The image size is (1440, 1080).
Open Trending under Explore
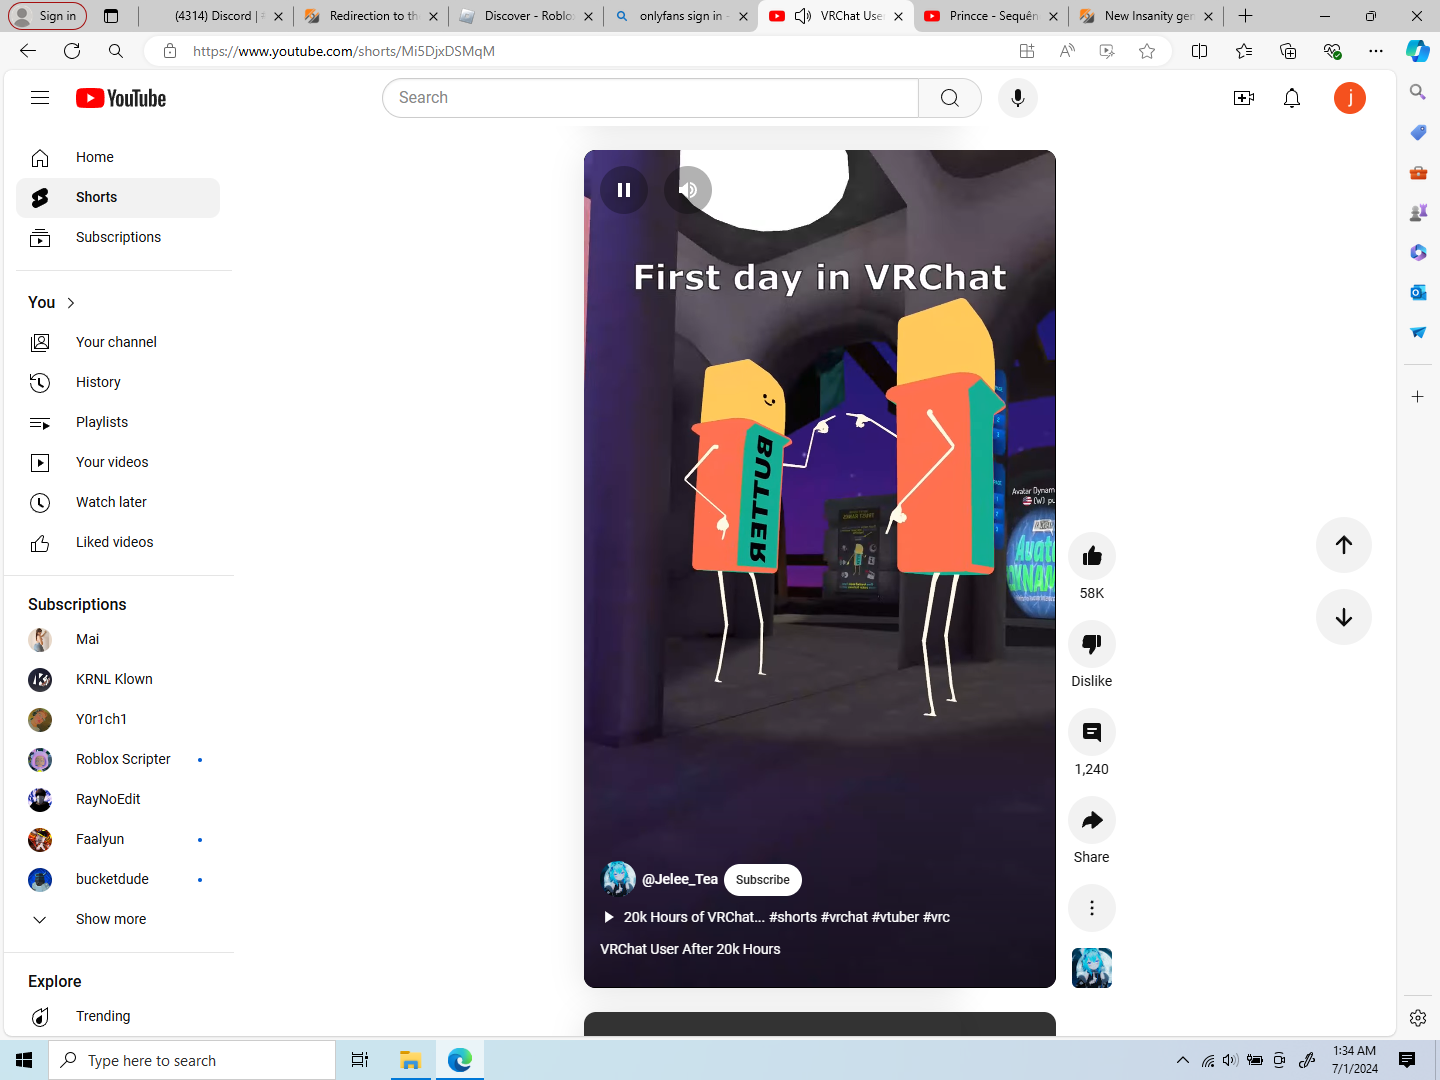(118, 1016)
